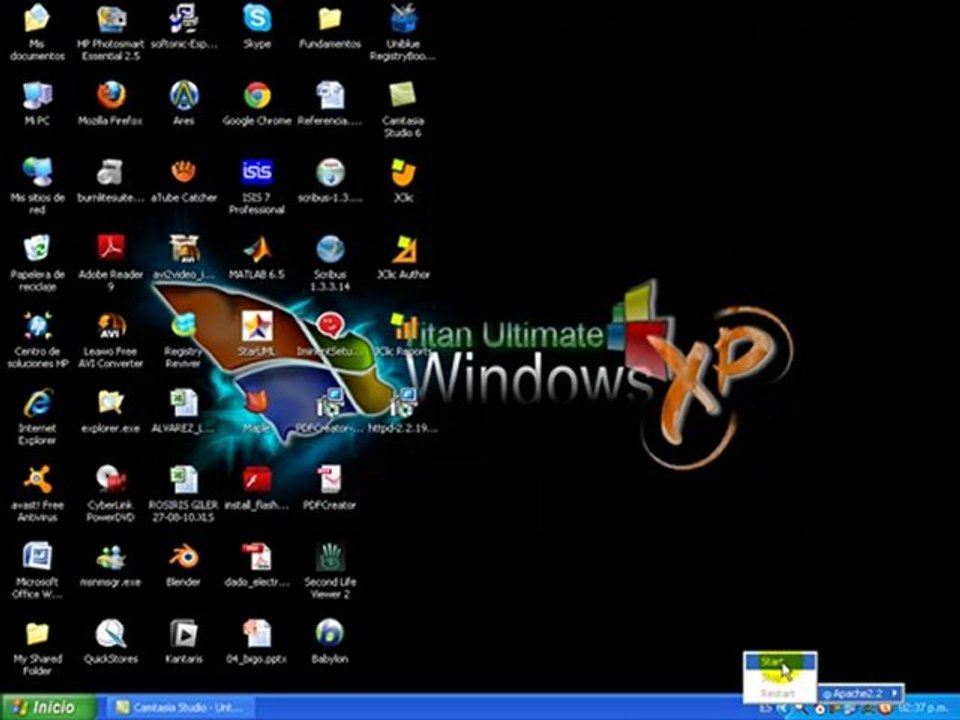The height and width of the screenshot is (720, 960).
Task: Open Mis sitios de red icon
Action: (x=37, y=186)
